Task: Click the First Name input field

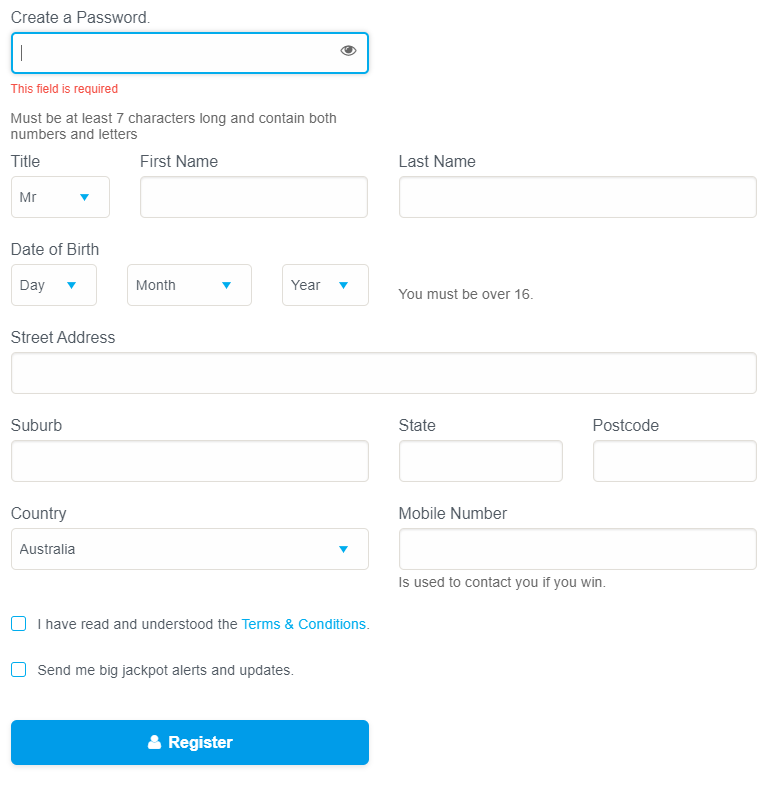Action: (254, 197)
